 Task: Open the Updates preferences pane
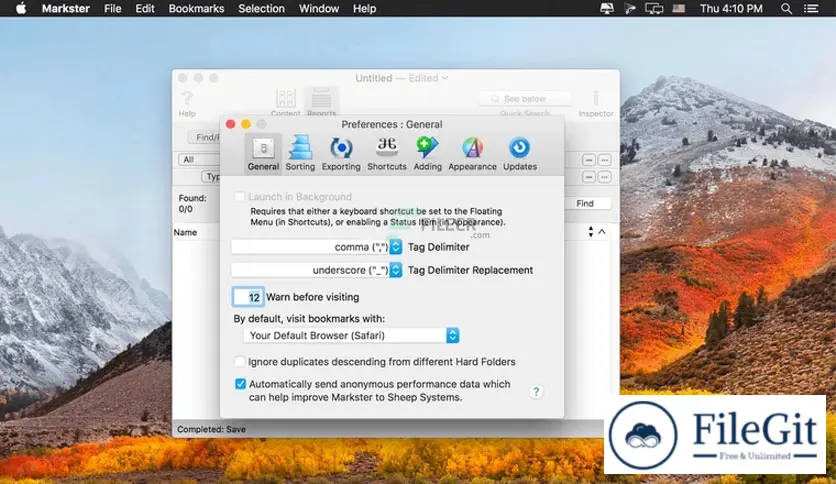(x=520, y=154)
